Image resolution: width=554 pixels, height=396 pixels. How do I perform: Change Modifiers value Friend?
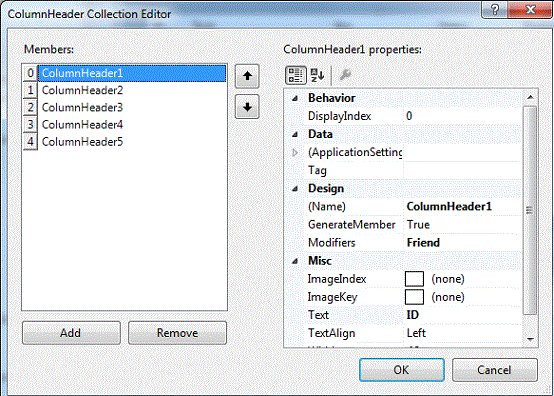point(462,243)
